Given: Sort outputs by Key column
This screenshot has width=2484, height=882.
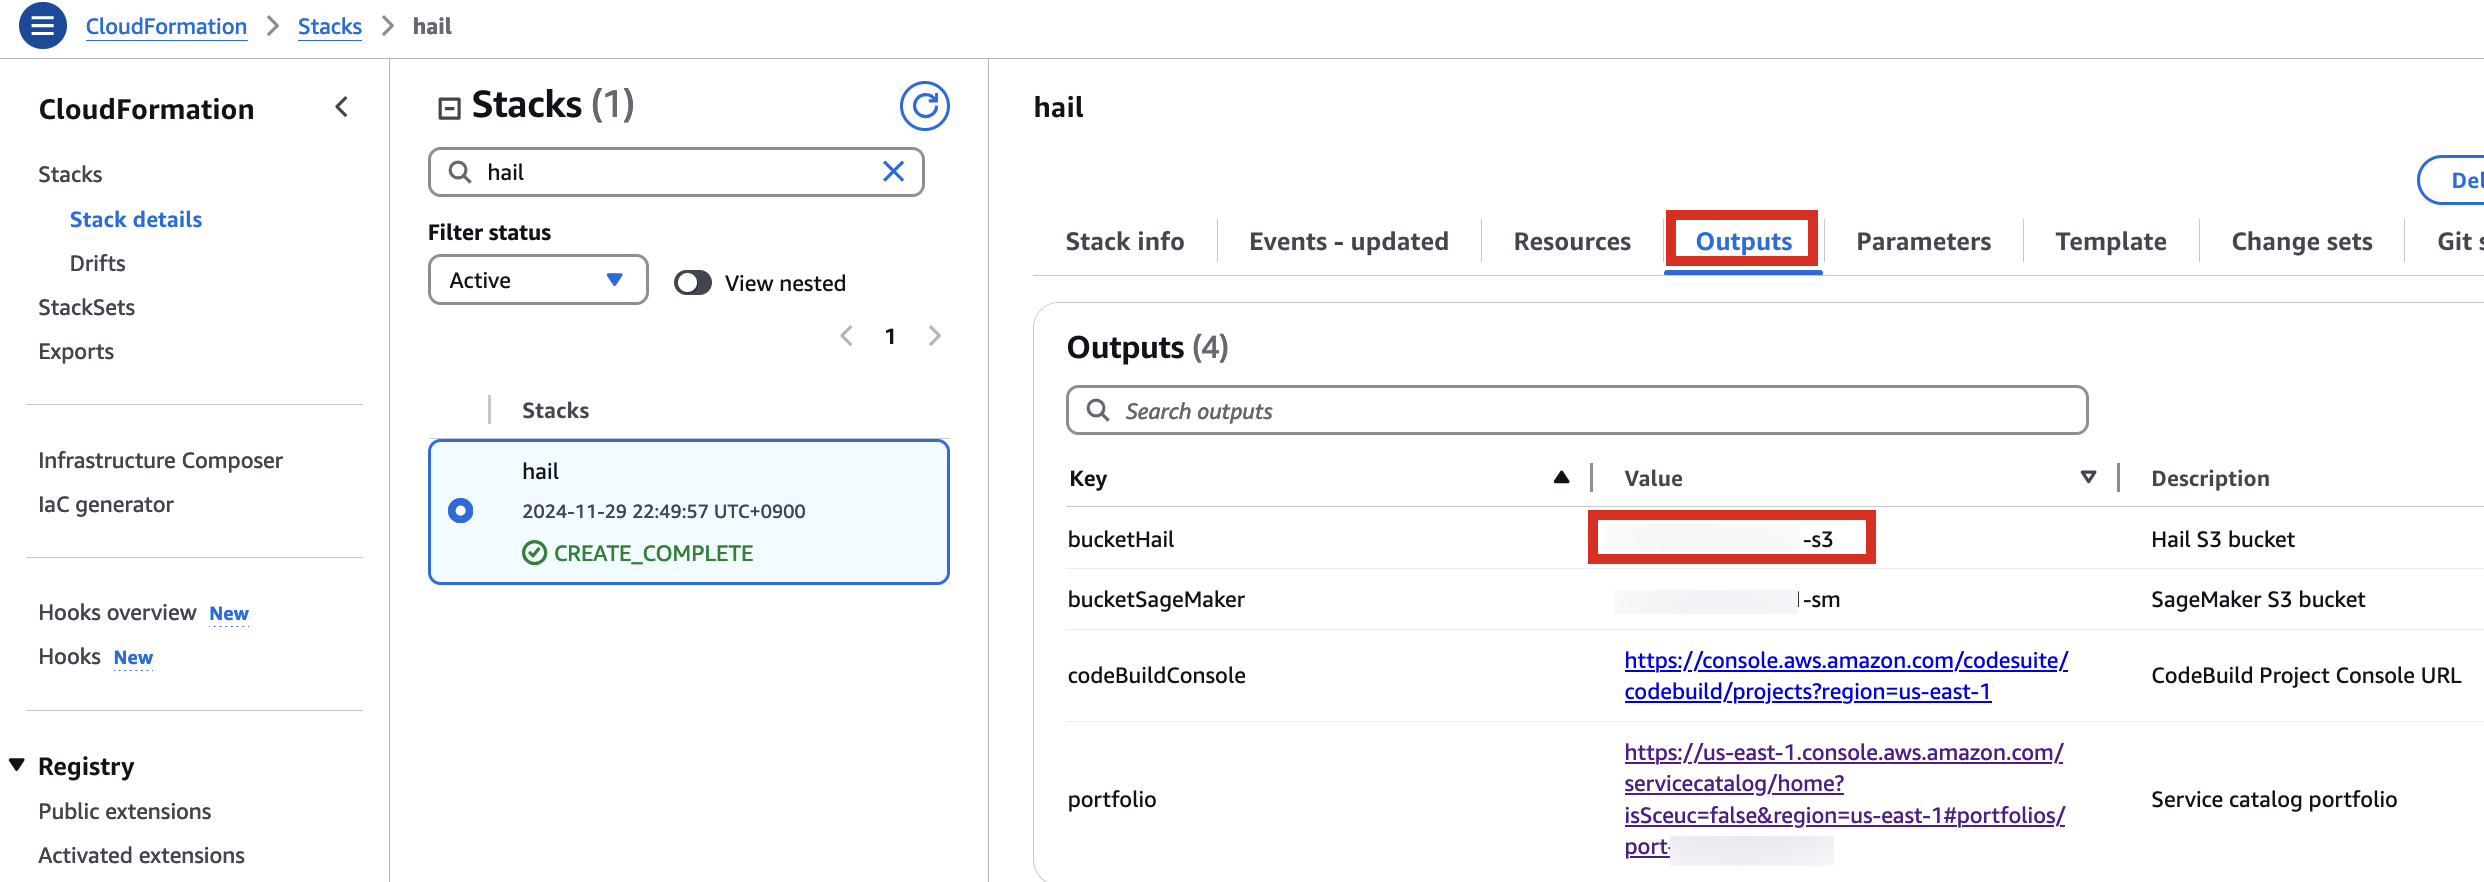Looking at the screenshot, I should [x=1561, y=478].
